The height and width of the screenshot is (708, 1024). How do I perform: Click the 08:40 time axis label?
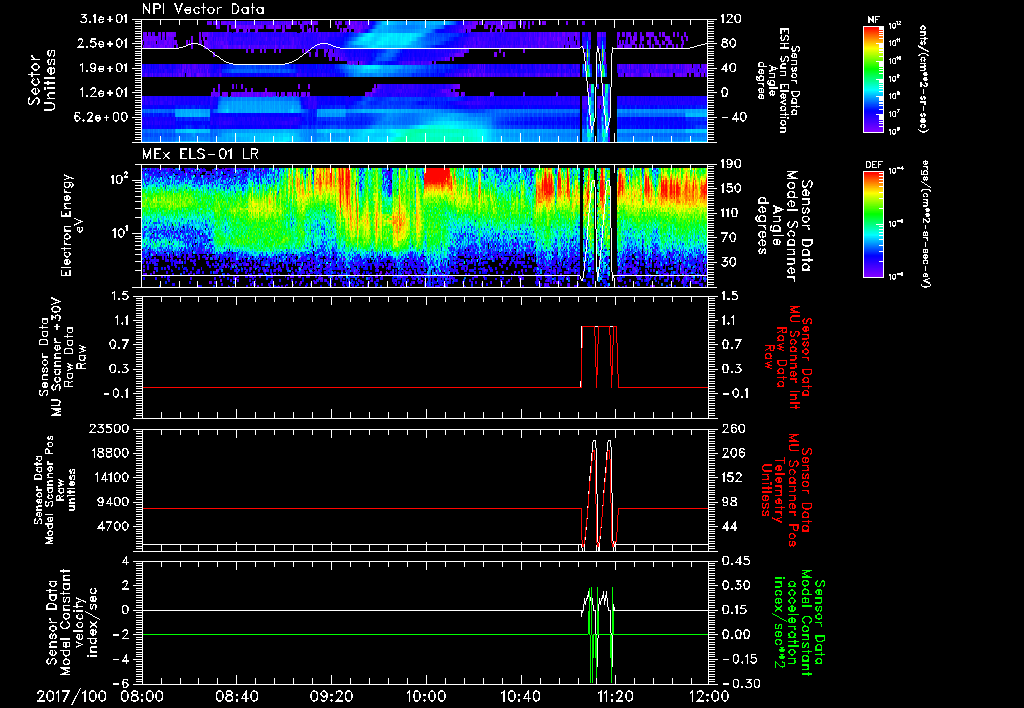click(237, 696)
